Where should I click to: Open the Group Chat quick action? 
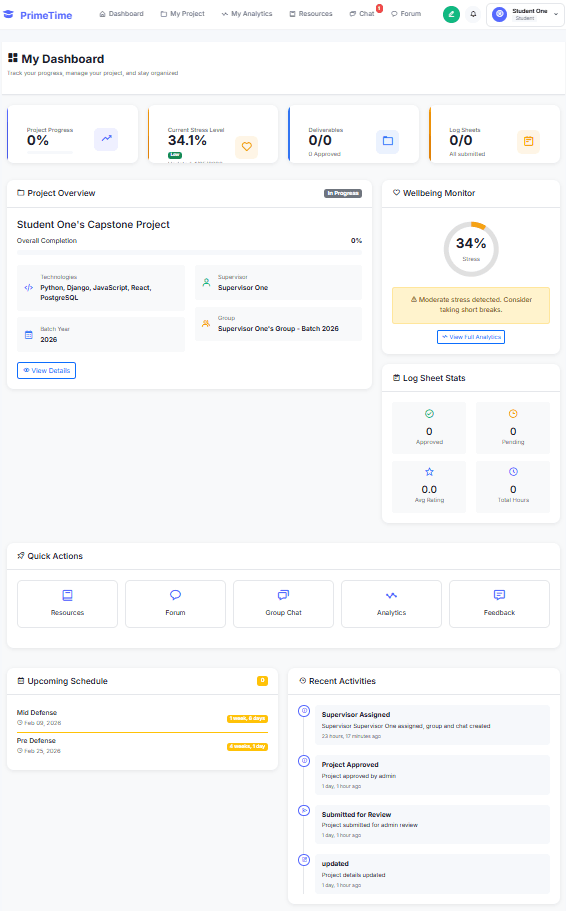click(284, 604)
